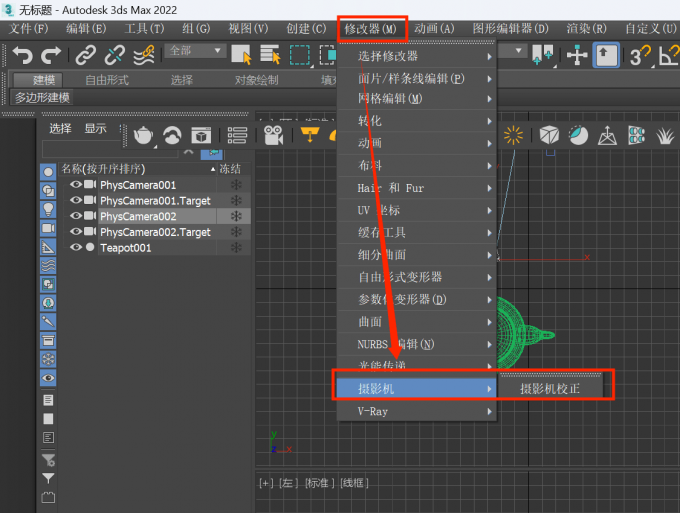Toggle hidden objects eye filter in sidebar

click(x=48, y=378)
